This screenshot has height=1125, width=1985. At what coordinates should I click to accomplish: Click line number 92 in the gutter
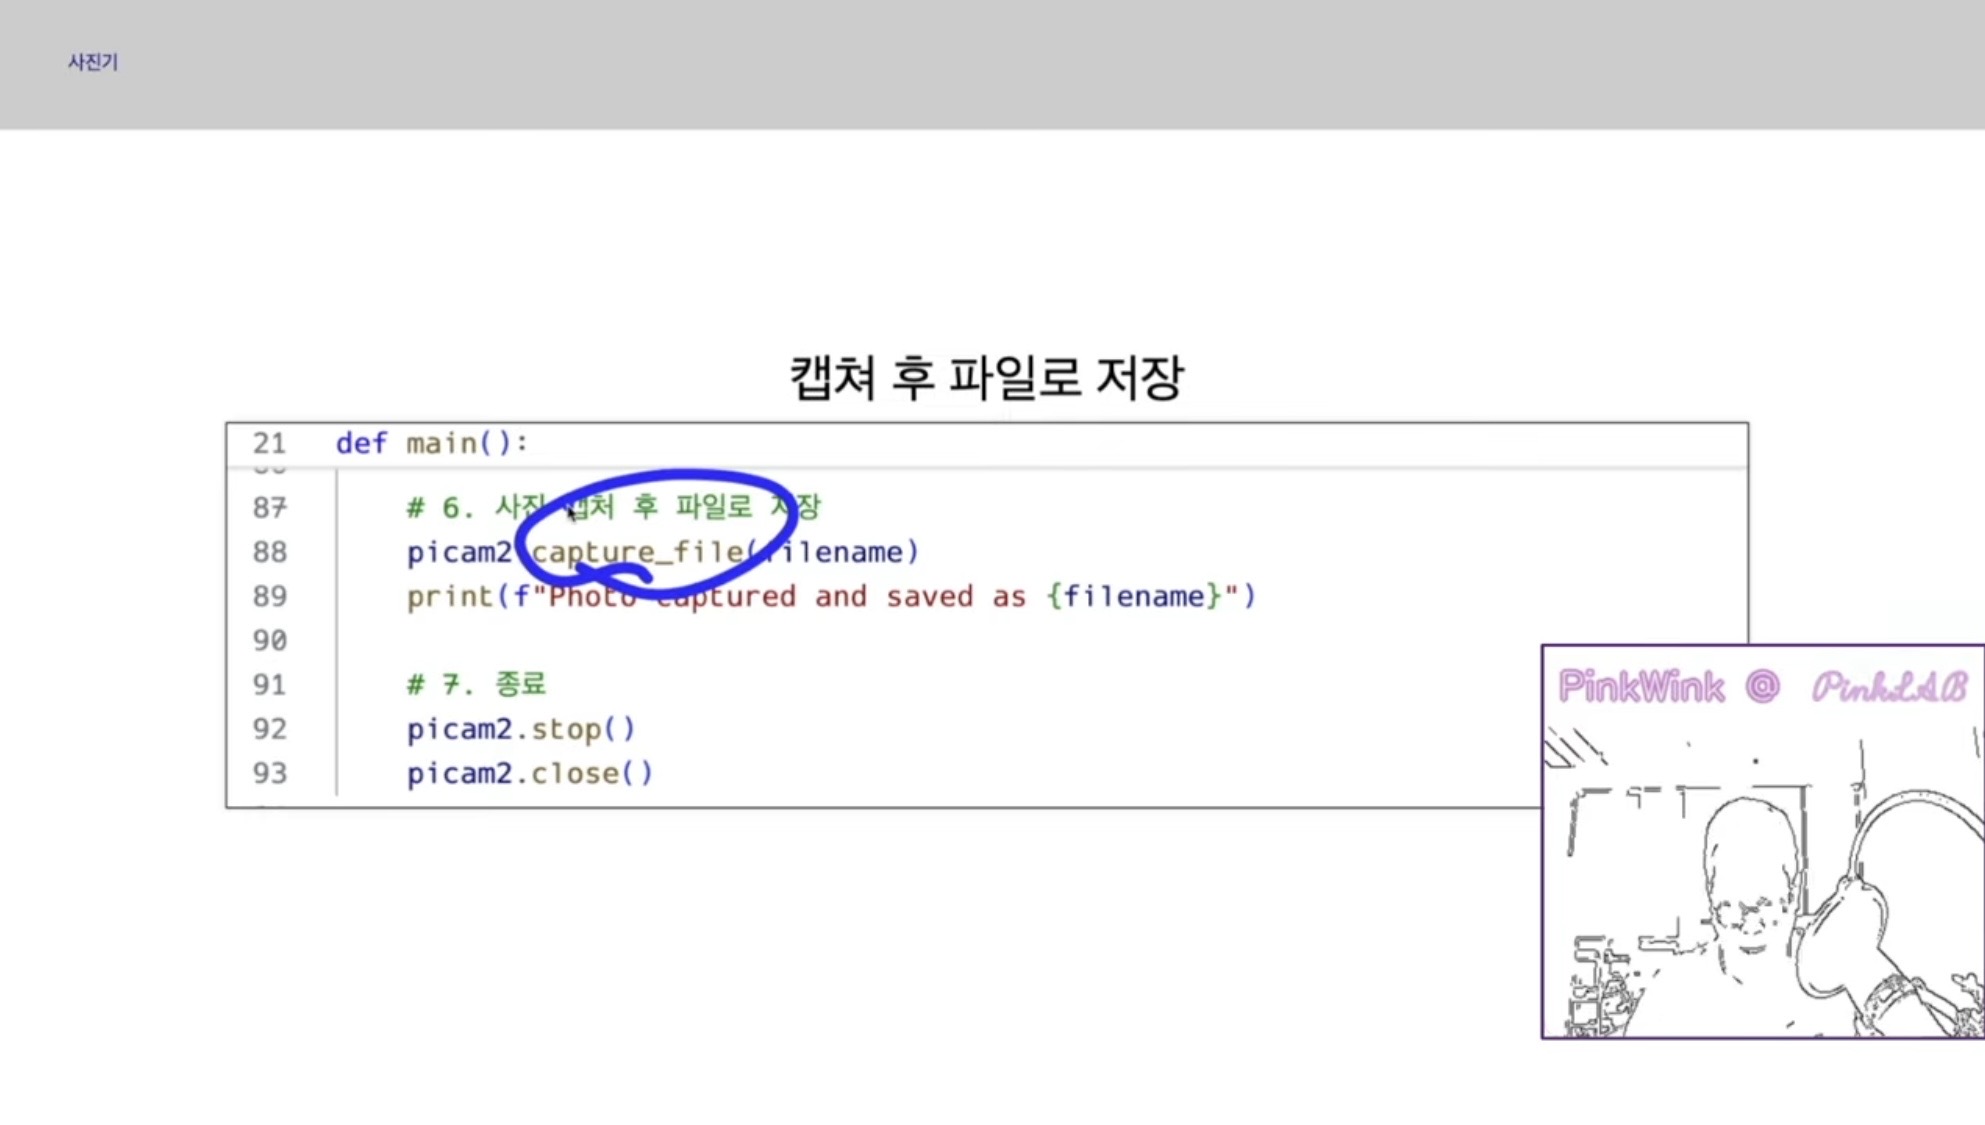[x=269, y=729]
